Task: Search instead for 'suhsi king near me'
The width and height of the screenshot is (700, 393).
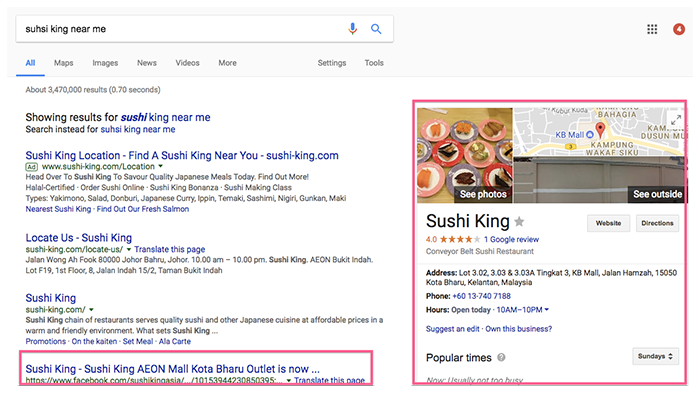Action: click(x=138, y=130)
